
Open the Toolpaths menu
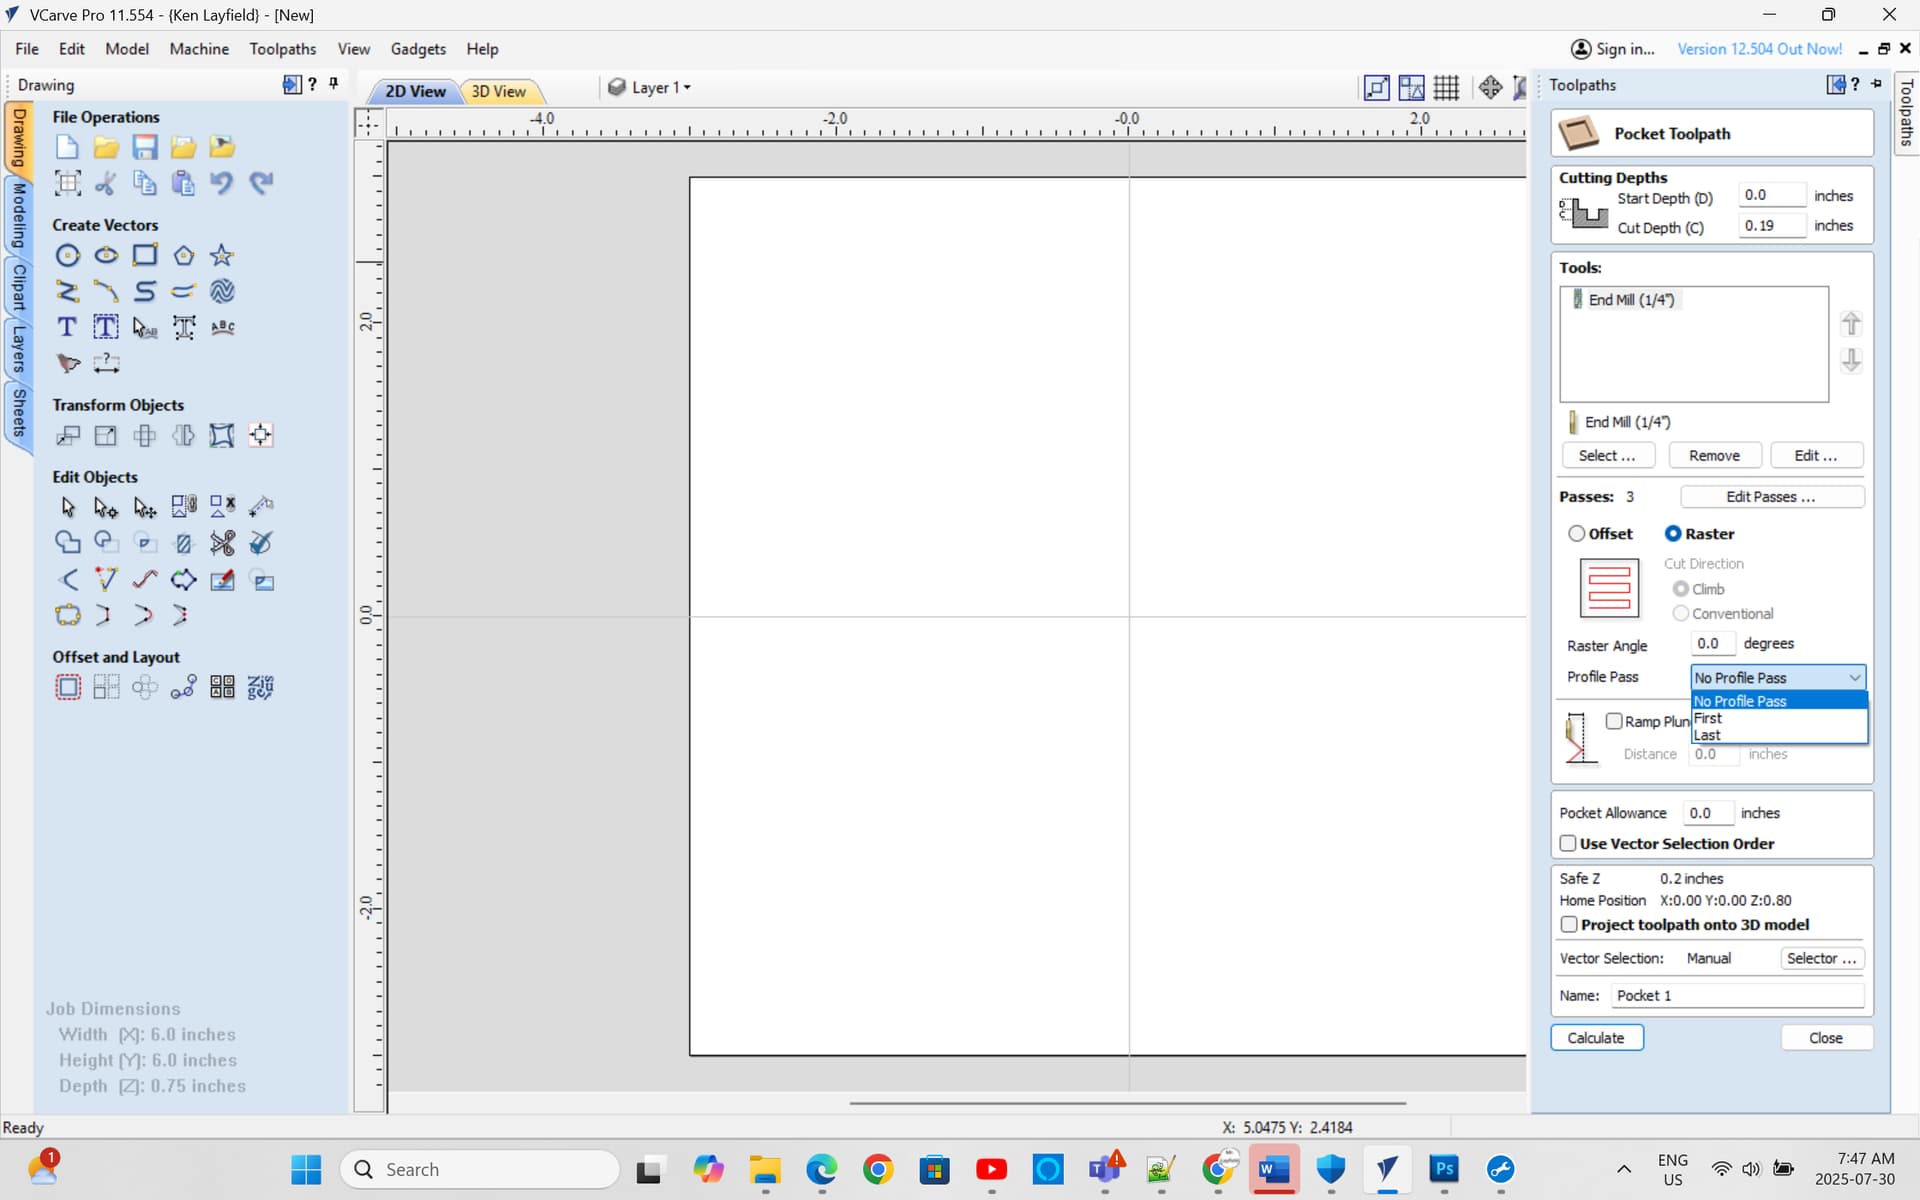point(283,48)
